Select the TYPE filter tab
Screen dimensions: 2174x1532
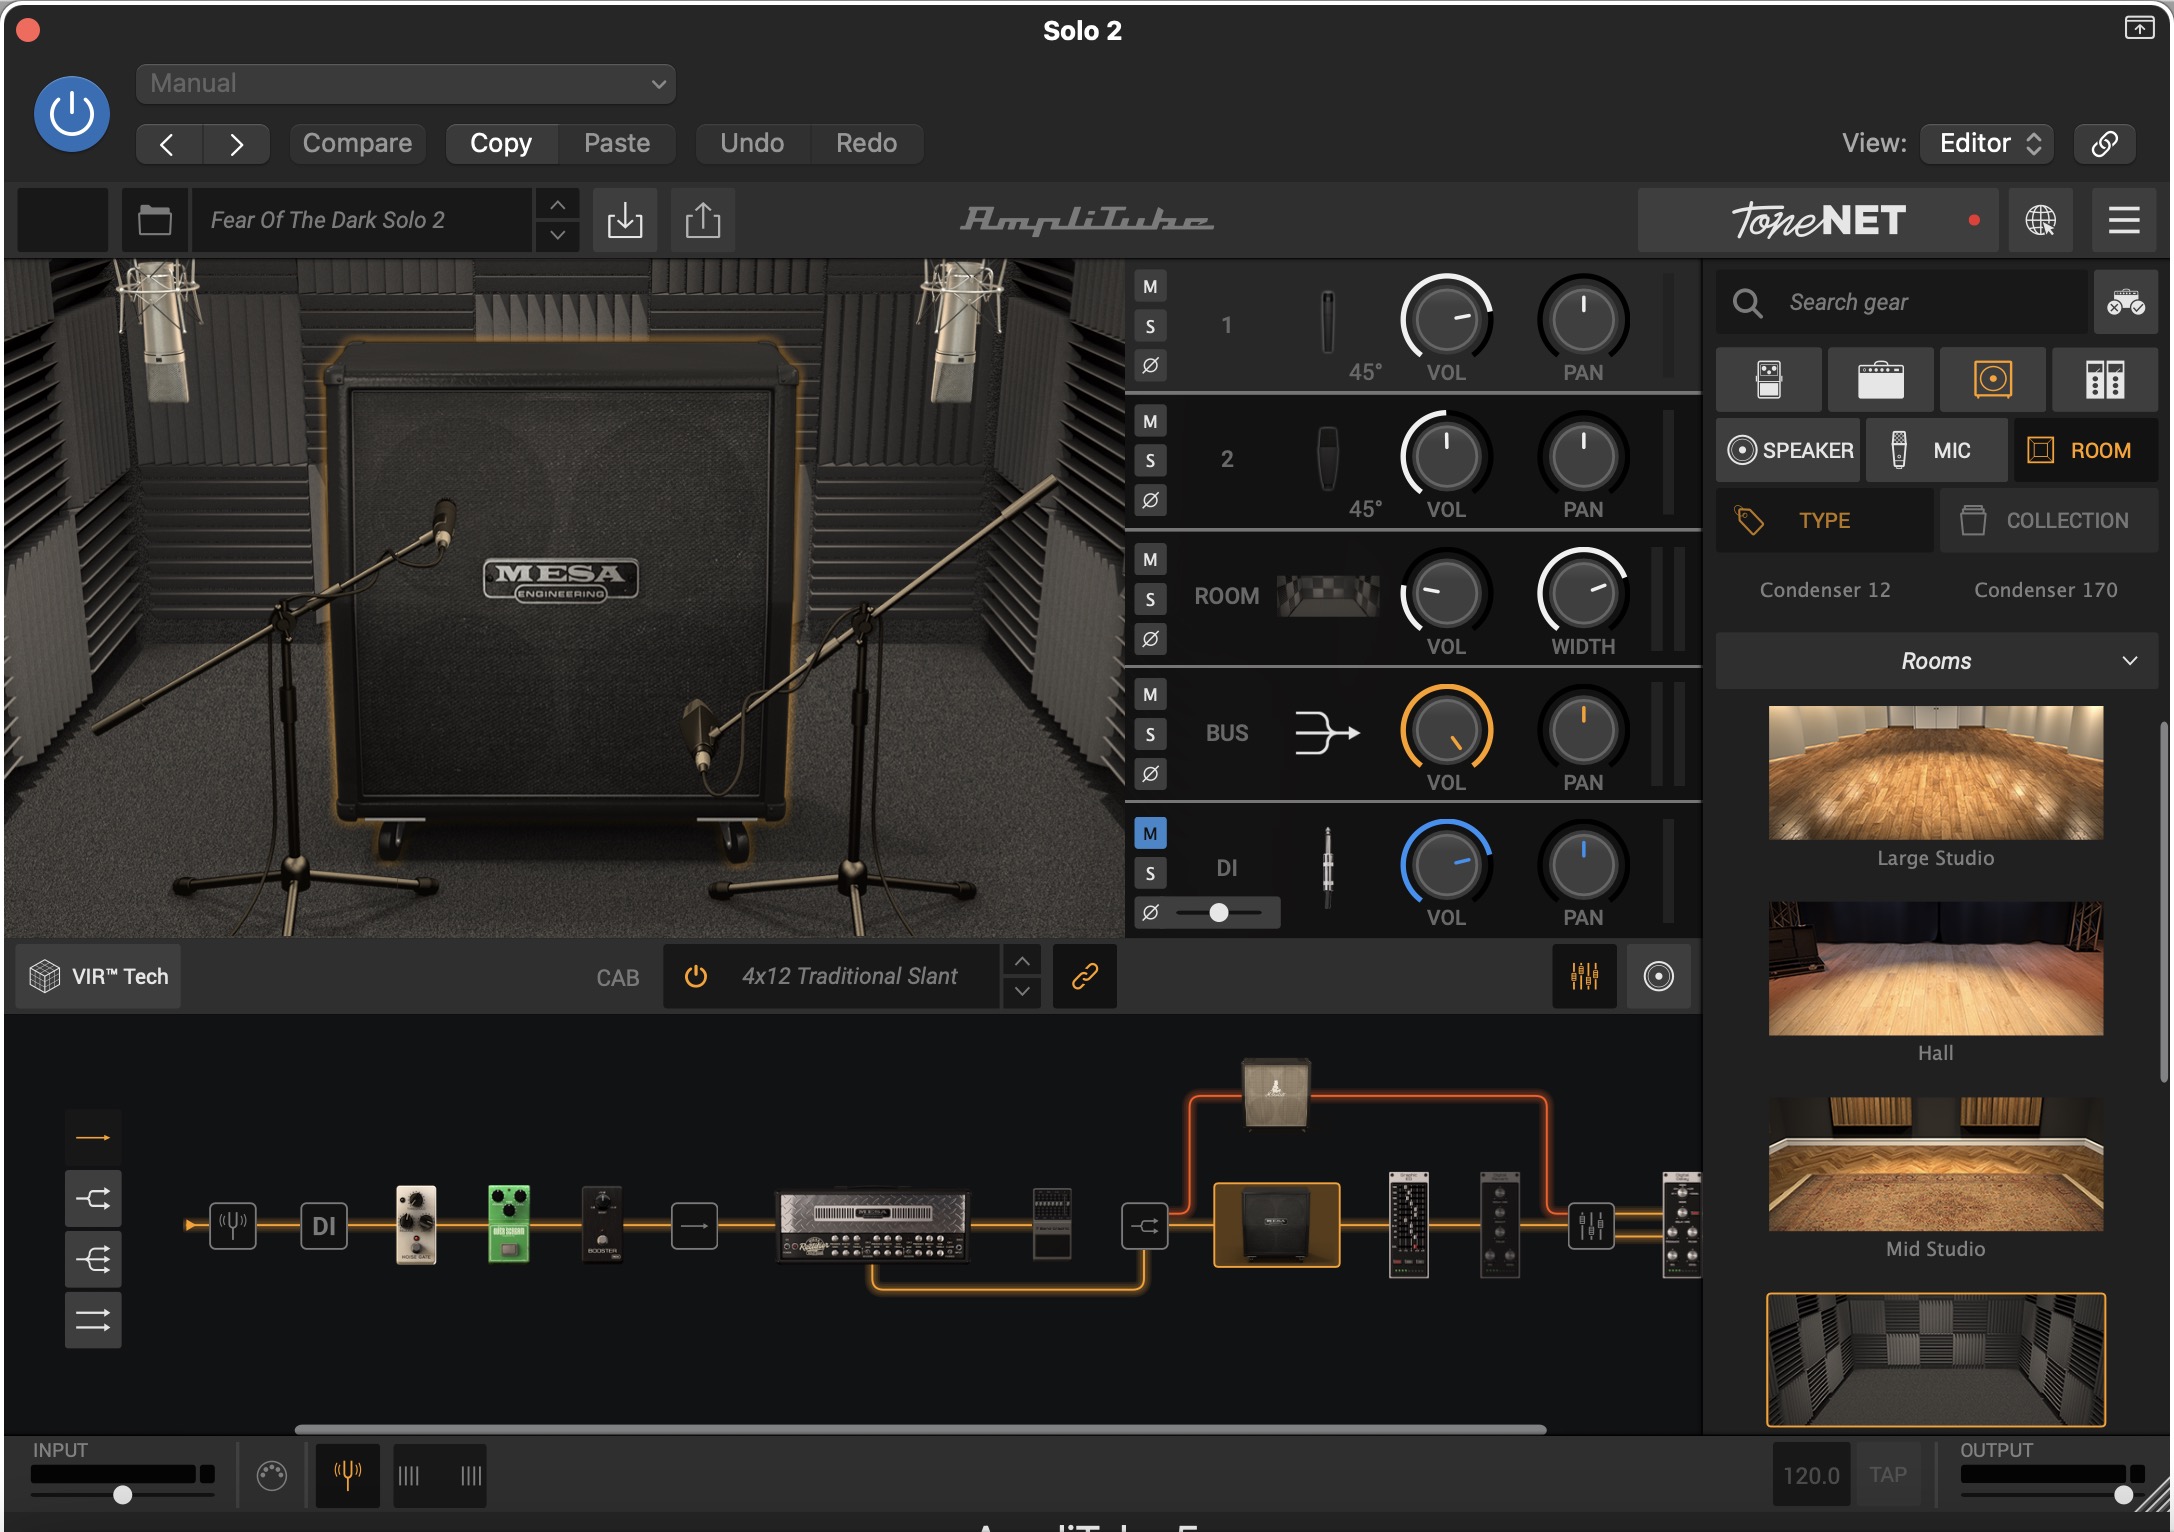tap(1825, 521)
